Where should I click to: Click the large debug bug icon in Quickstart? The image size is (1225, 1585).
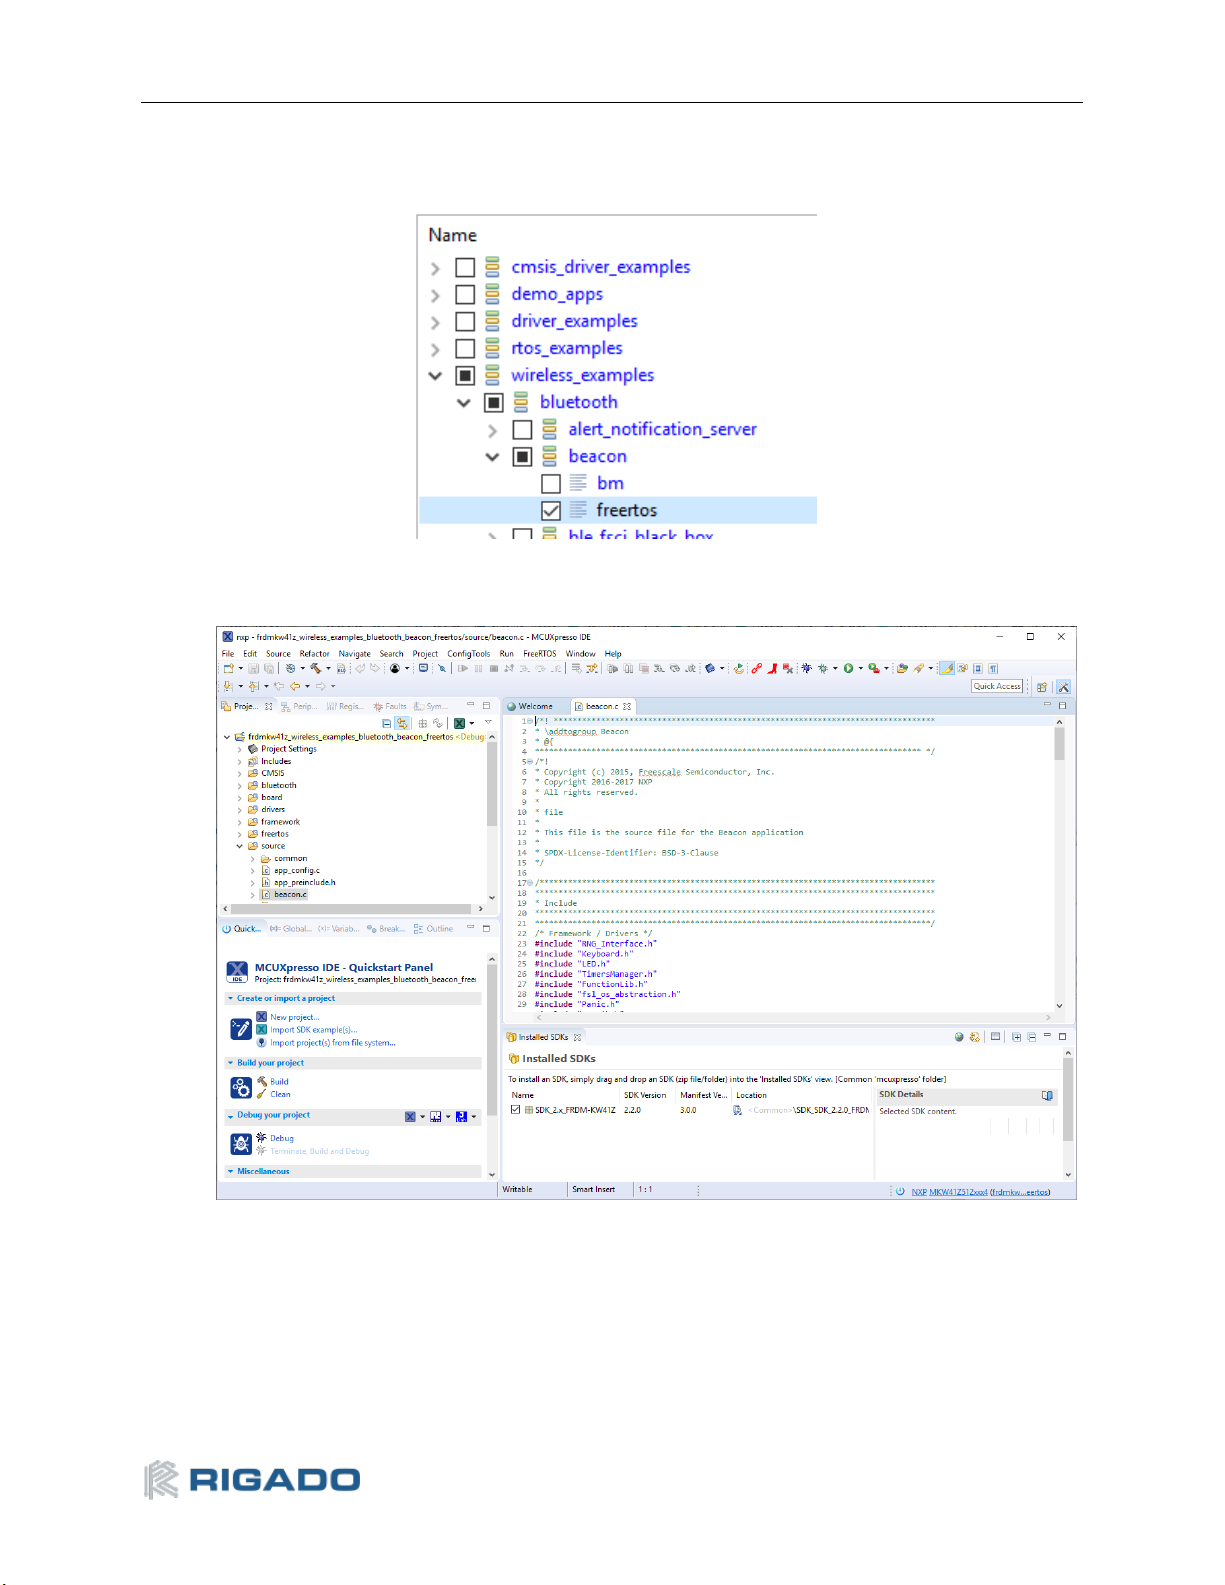coord(241,1144)
